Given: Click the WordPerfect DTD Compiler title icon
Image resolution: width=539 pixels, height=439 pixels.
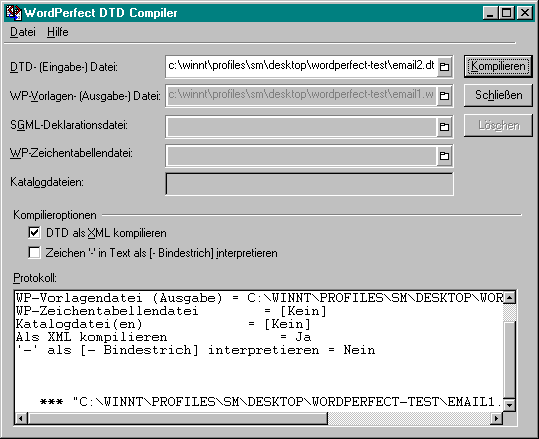Looking at the screenshot, I should pos(13,13).
